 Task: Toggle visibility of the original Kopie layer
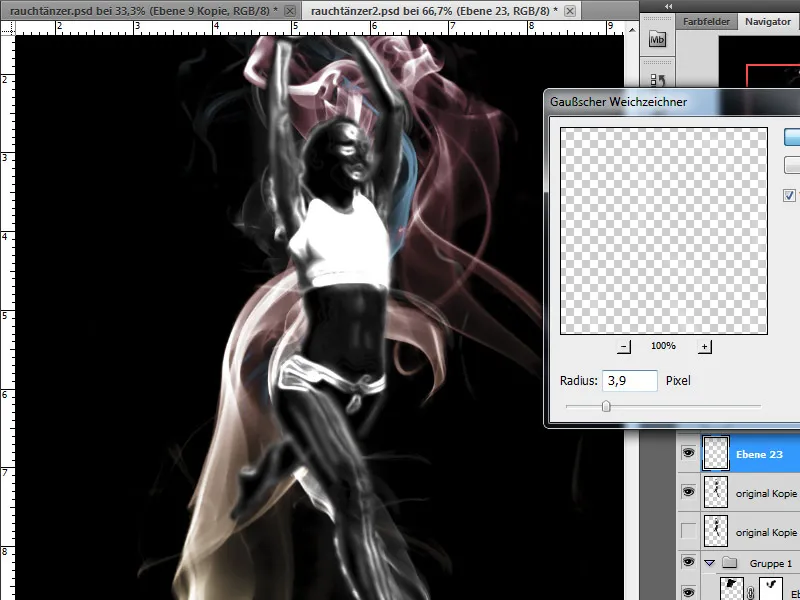(x=687, y=492)
